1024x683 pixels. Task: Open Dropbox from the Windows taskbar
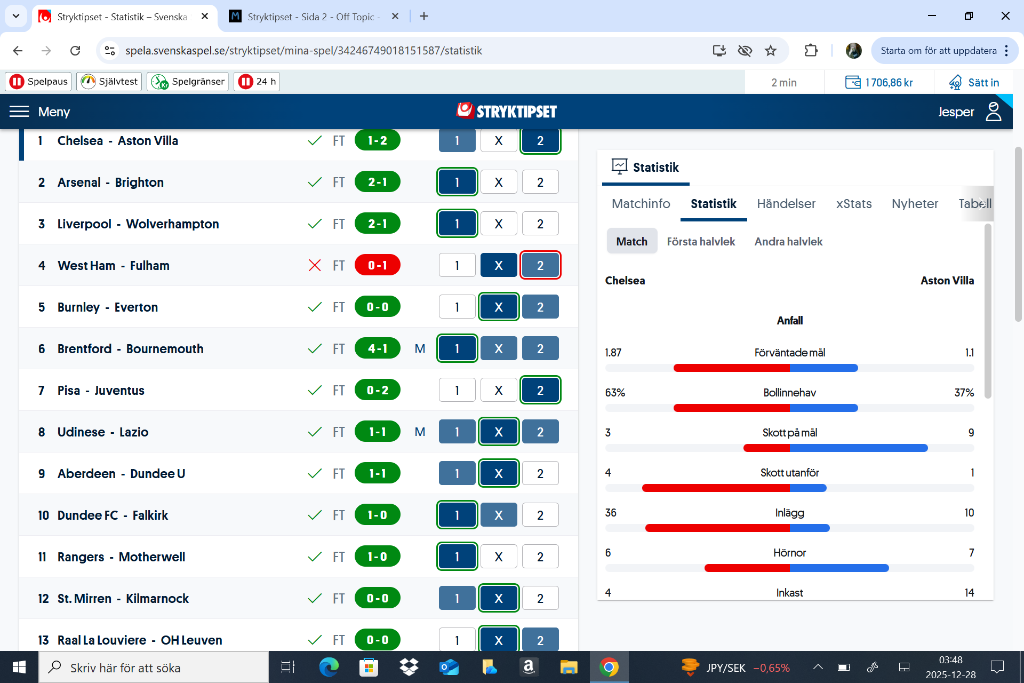[408, 667]
